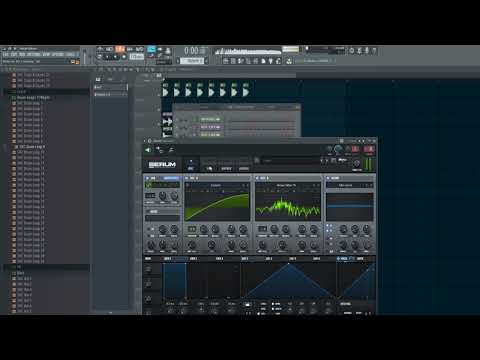Close the Channel rack window
Viewport: 480px width, 360px height.
(297, 107)
